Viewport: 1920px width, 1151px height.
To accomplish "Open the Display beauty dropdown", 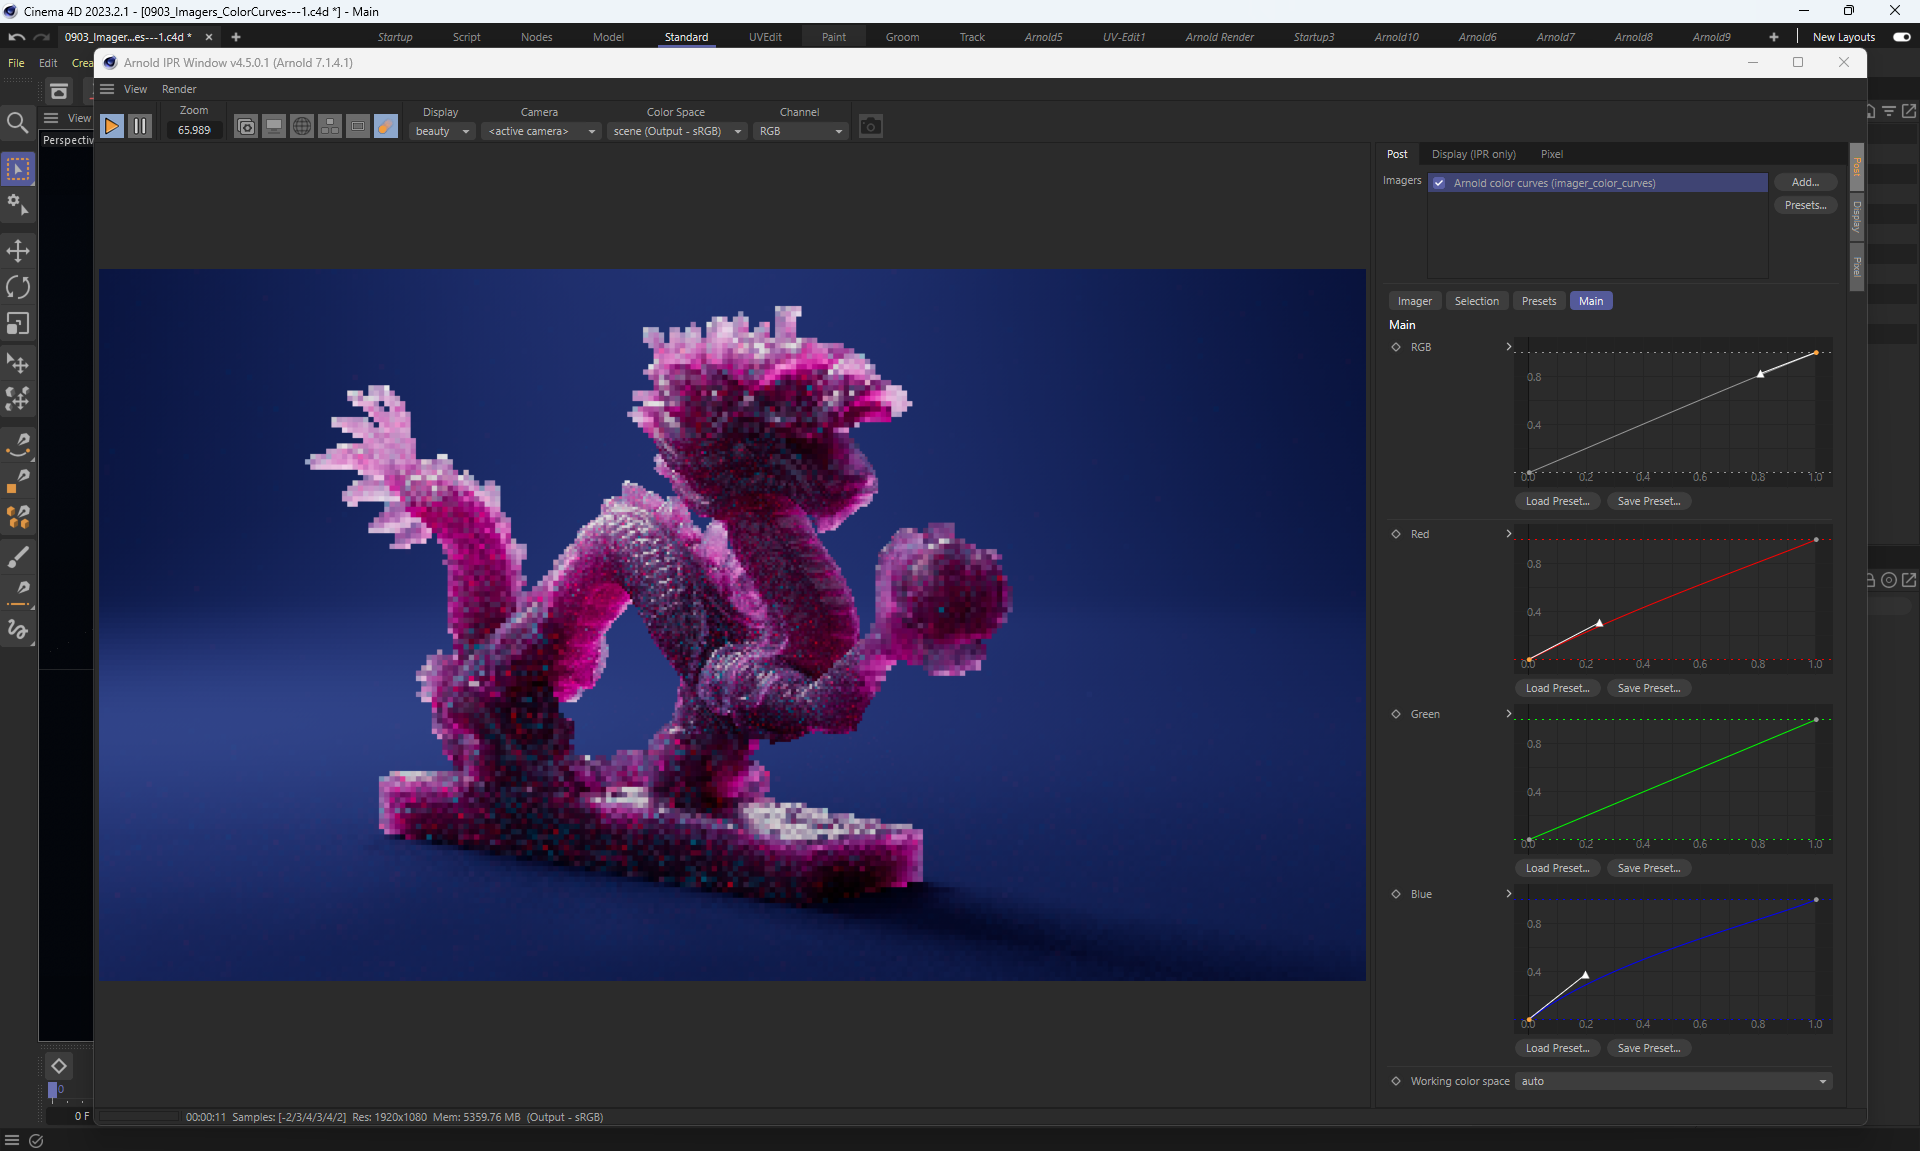I will point(442,131).
